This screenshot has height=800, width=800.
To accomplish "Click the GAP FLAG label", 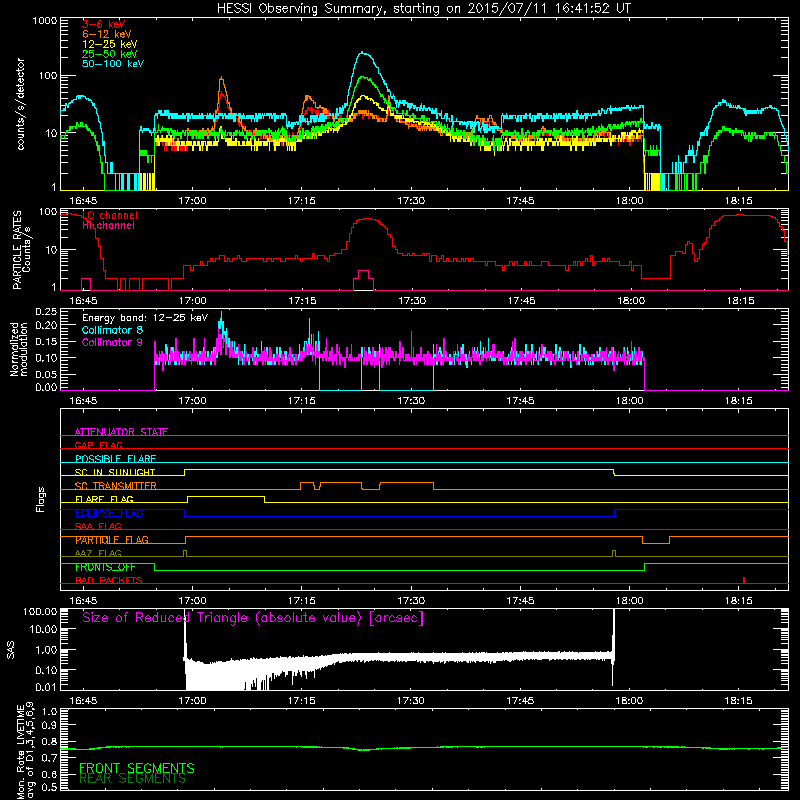I will pyautogui.click(x=98, y=445).
